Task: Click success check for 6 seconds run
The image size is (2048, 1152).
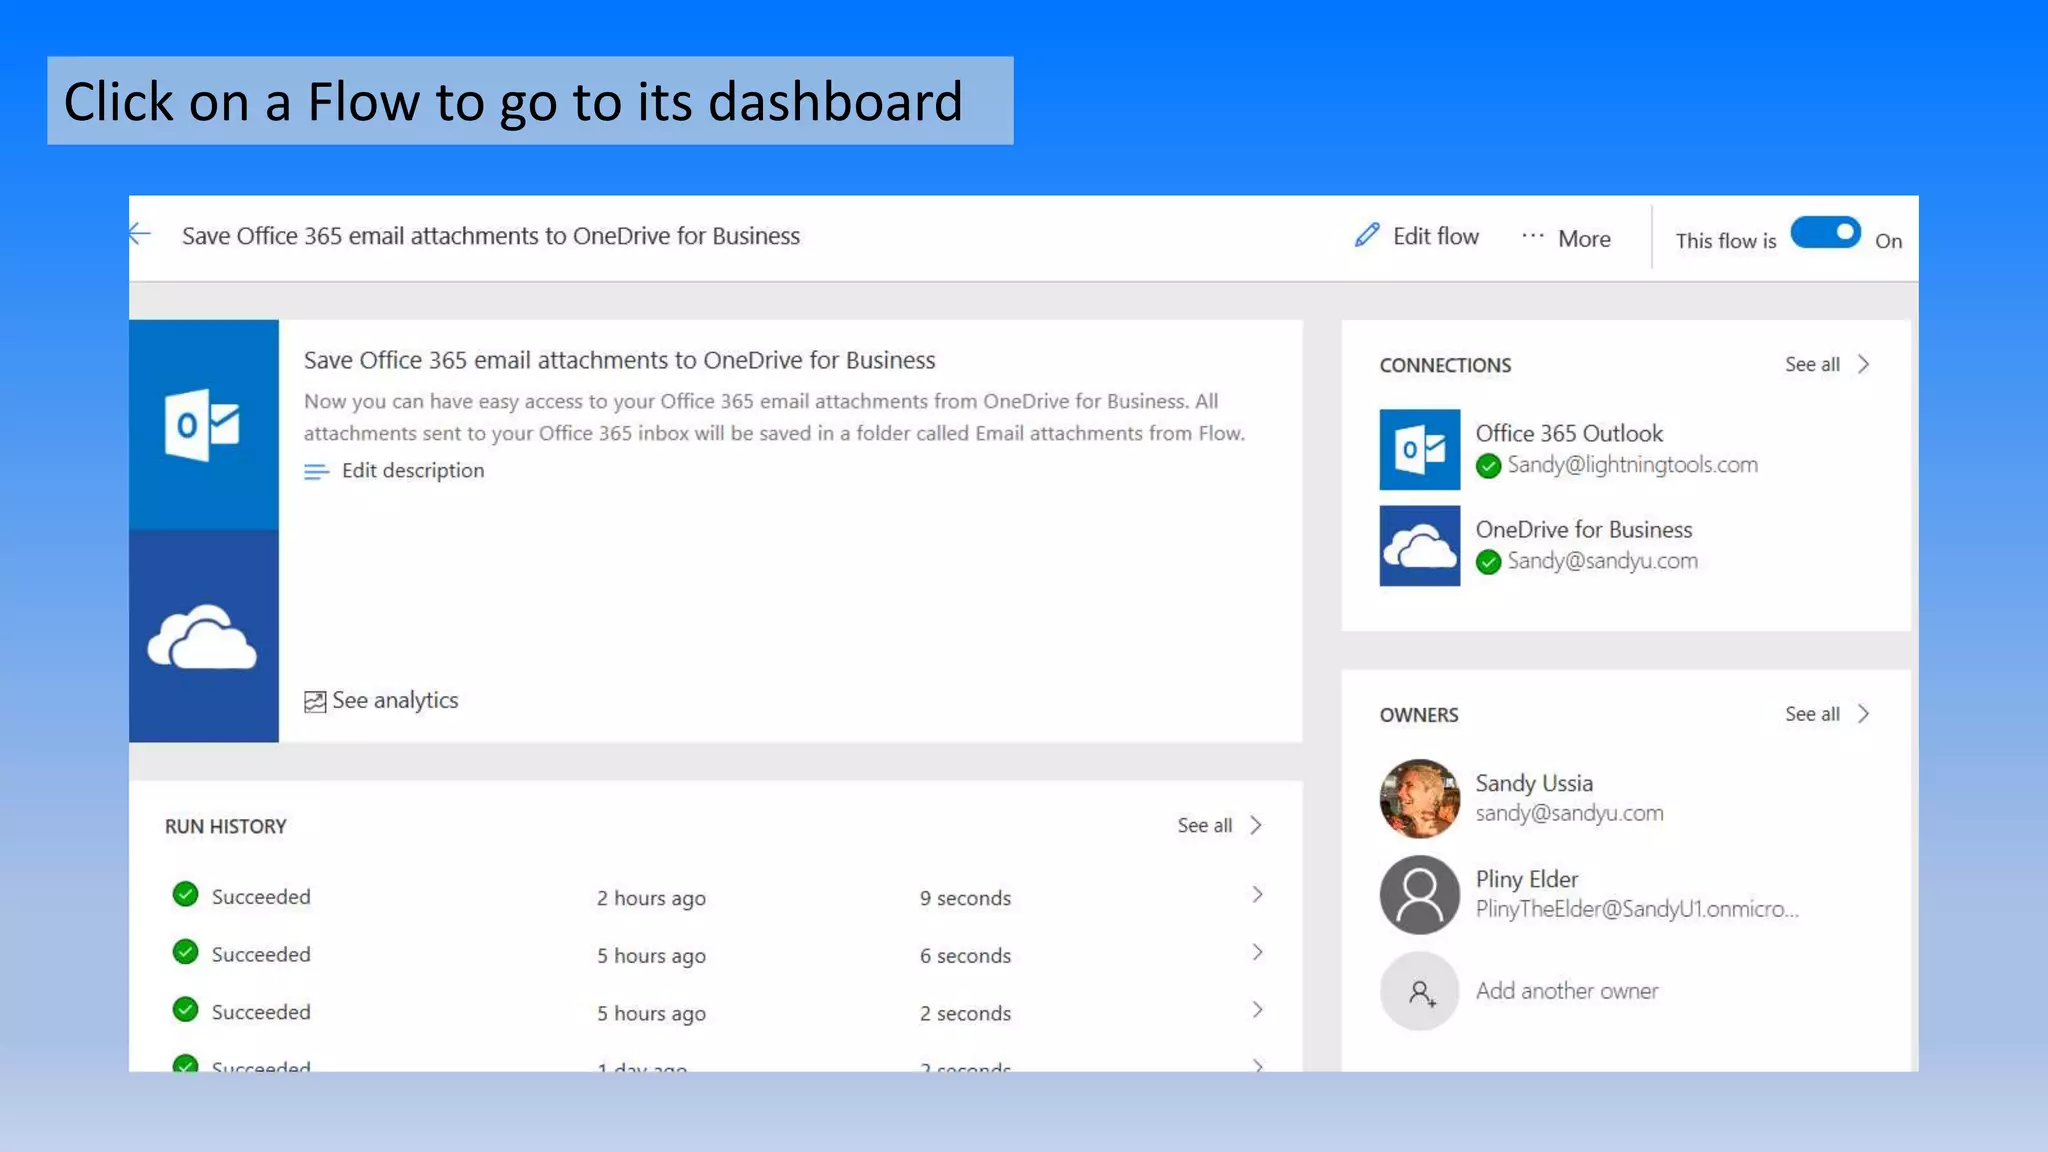Action: [x=185, y=952]
